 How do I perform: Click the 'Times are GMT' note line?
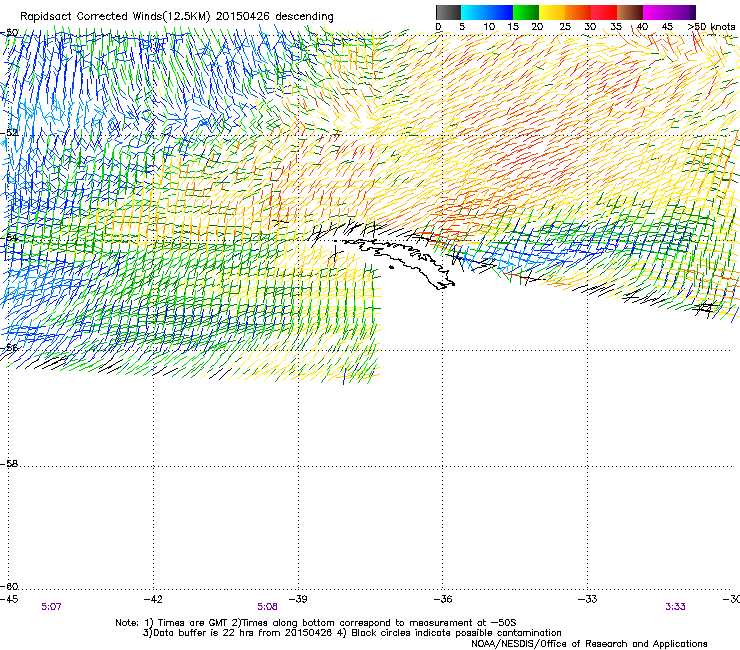pos(316,623)
